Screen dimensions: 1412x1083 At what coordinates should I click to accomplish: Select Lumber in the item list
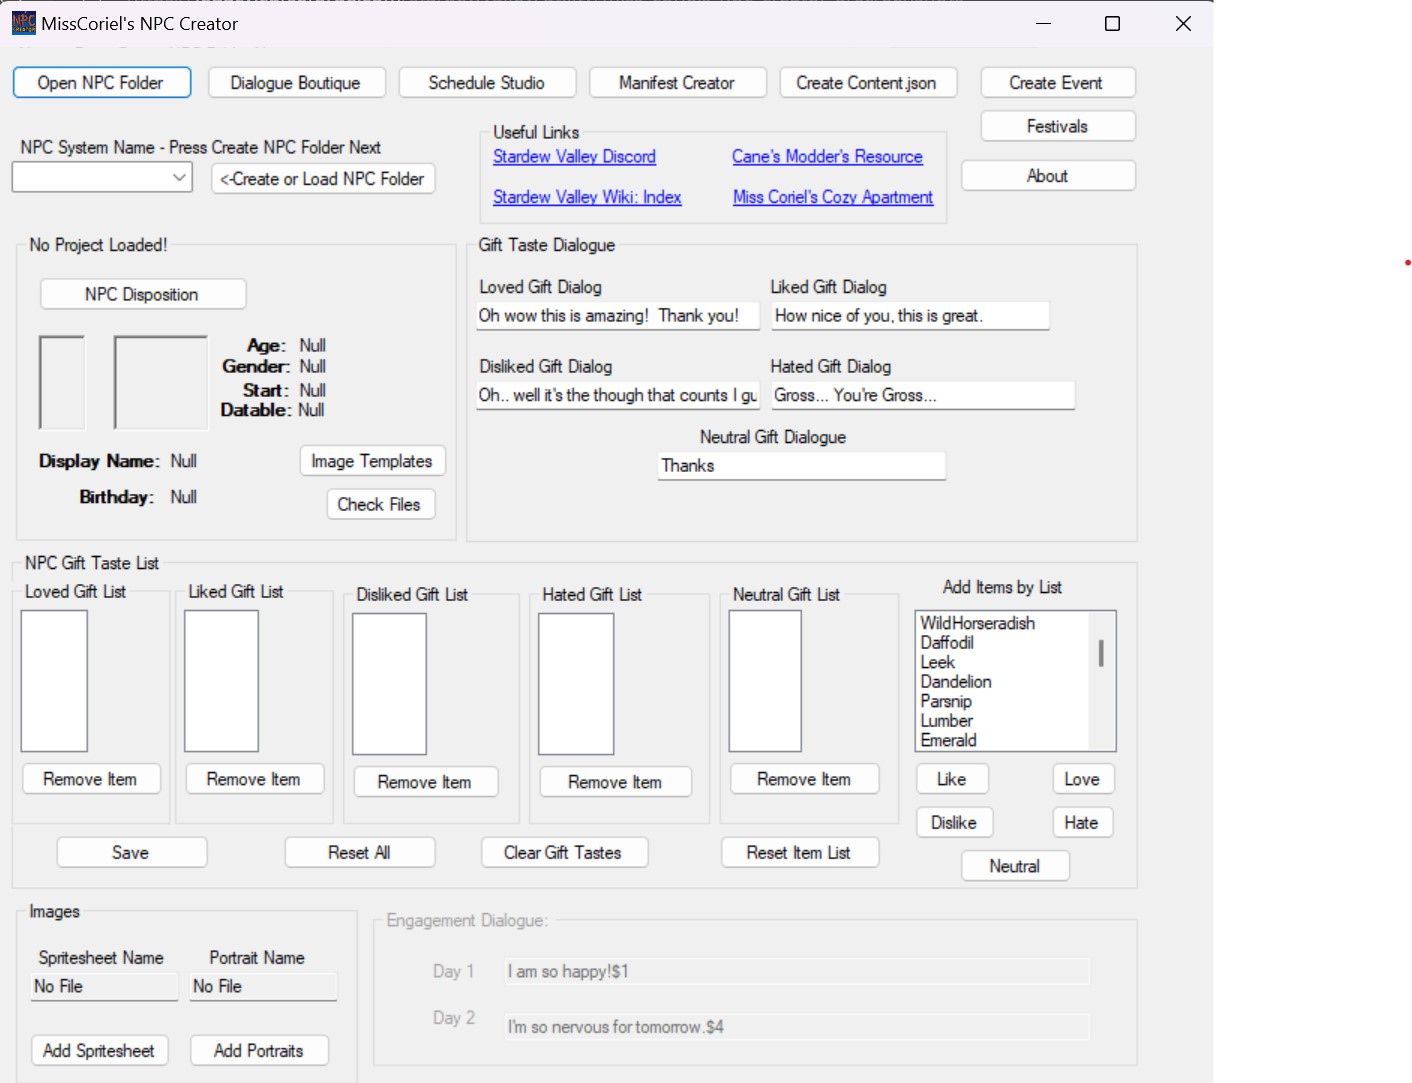pos(947,721)
